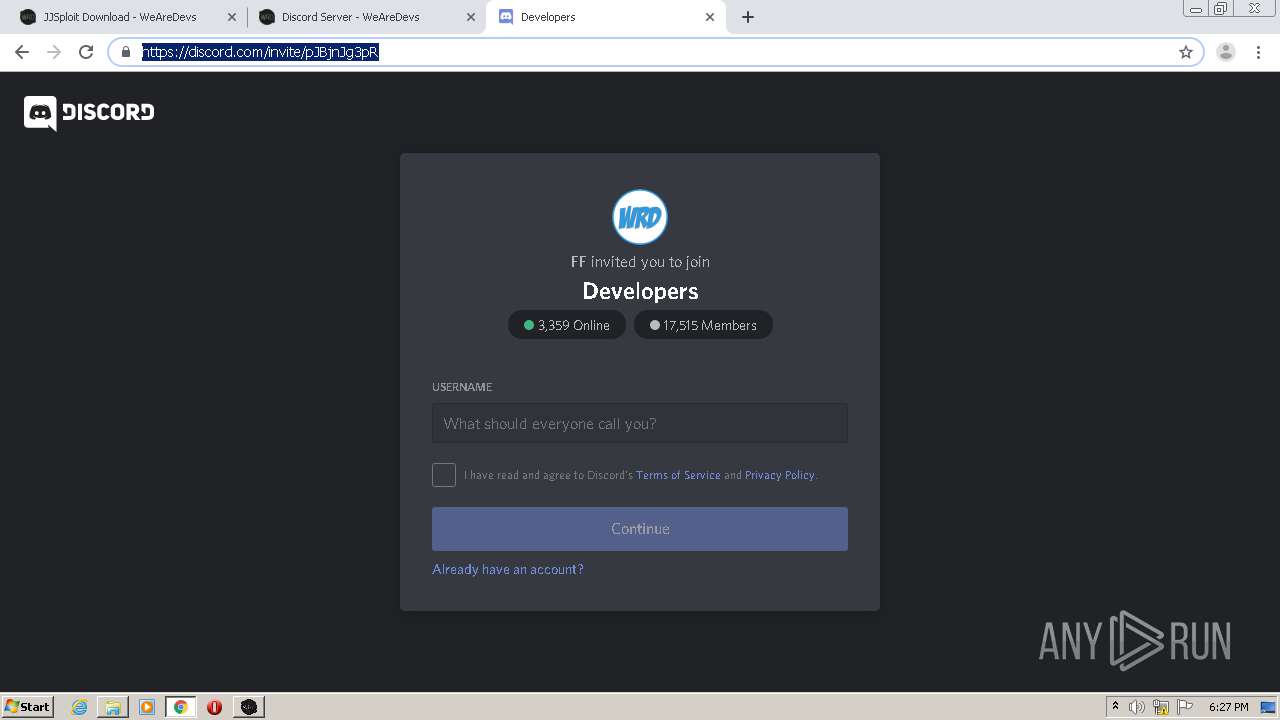The width and height of the screenshot is (1280, 720).
Task: Click the 6:27 PM clock
Action: coord(1228,707)
